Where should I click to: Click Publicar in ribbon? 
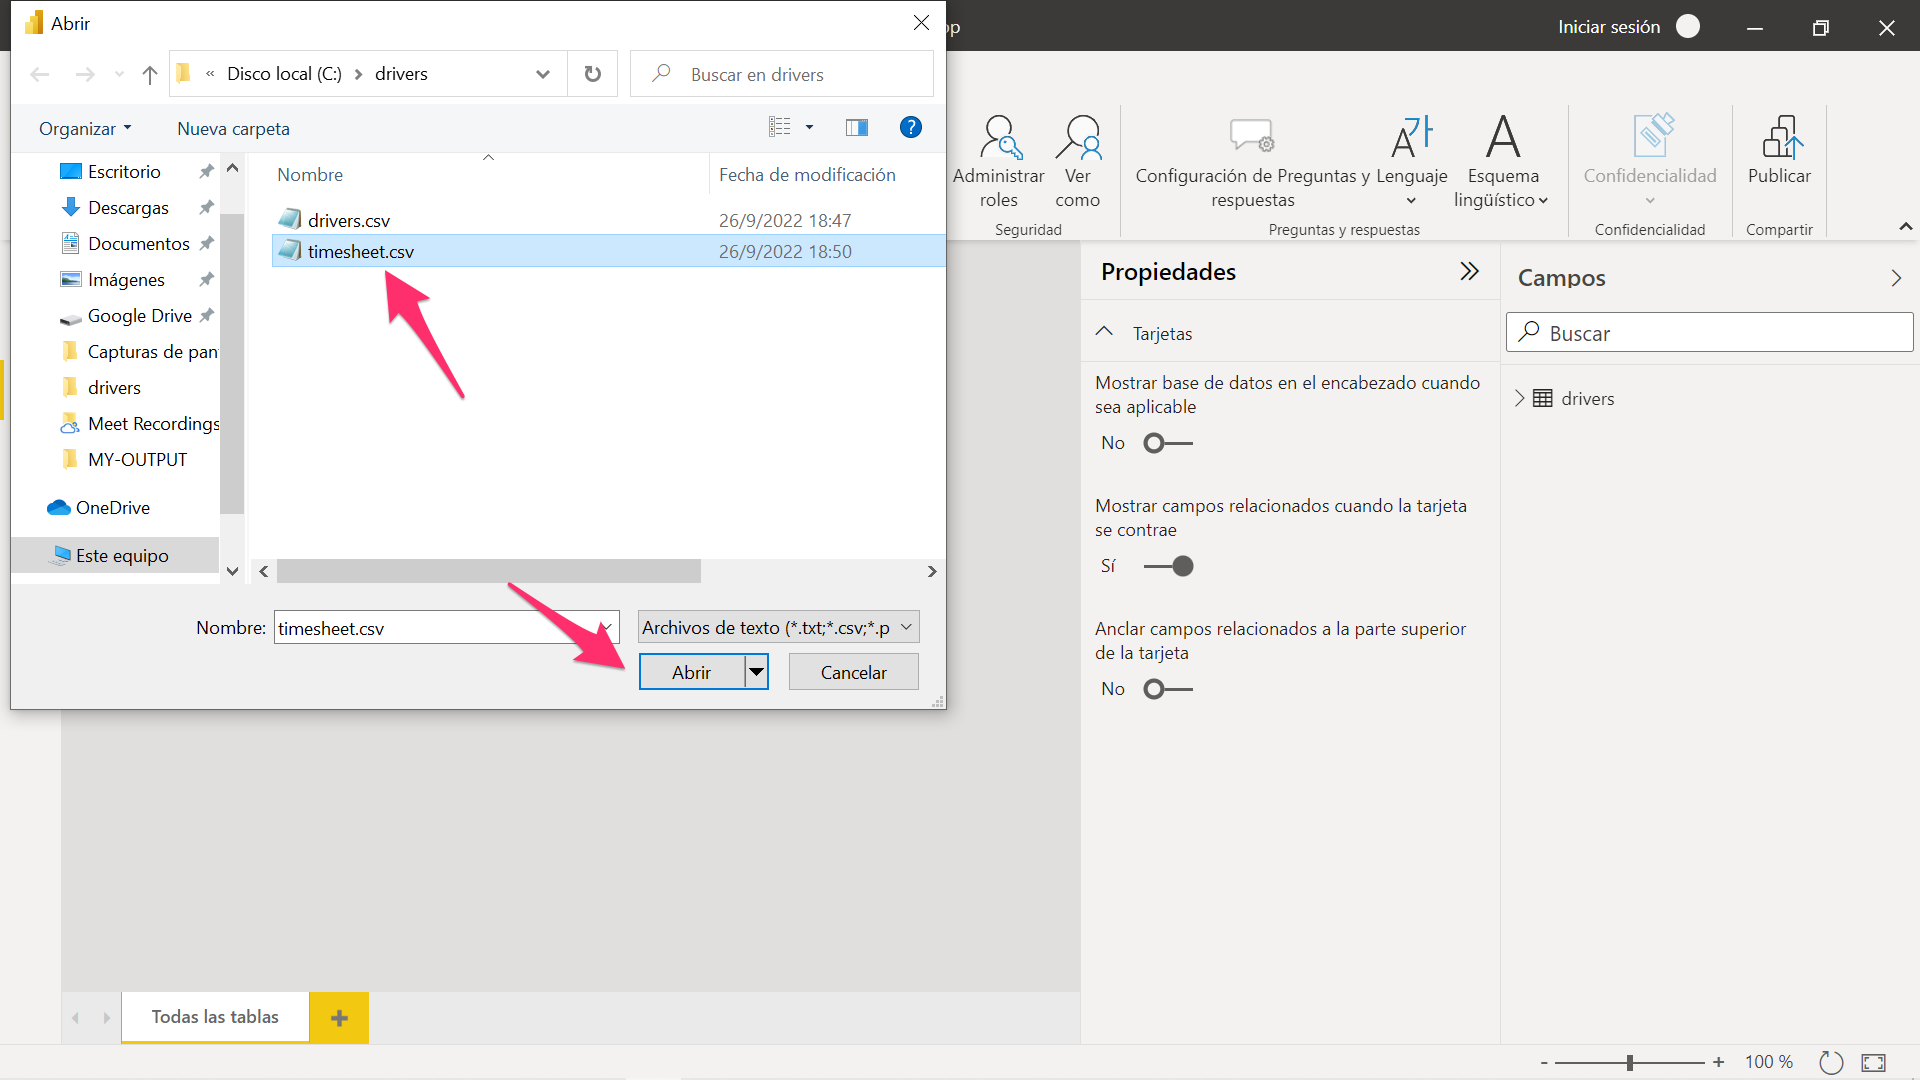(1779, 150)
